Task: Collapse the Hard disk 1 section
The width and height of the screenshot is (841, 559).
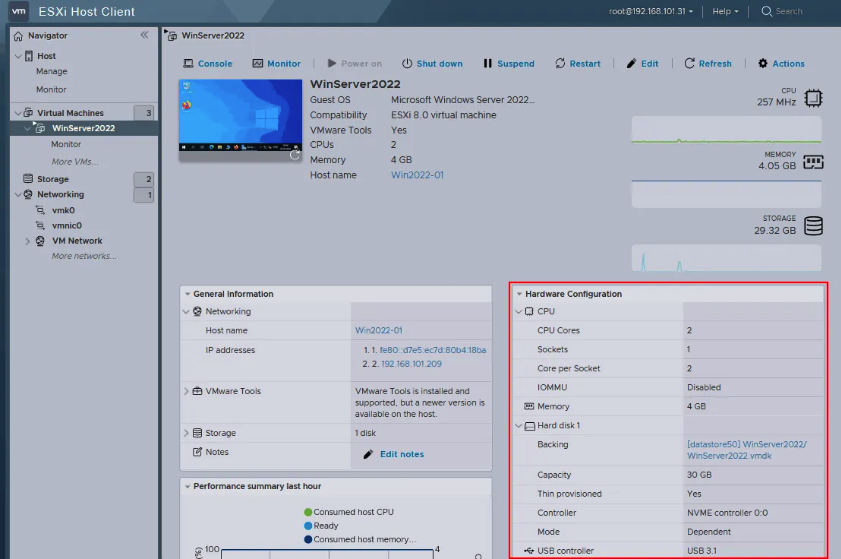Action: 519,425
